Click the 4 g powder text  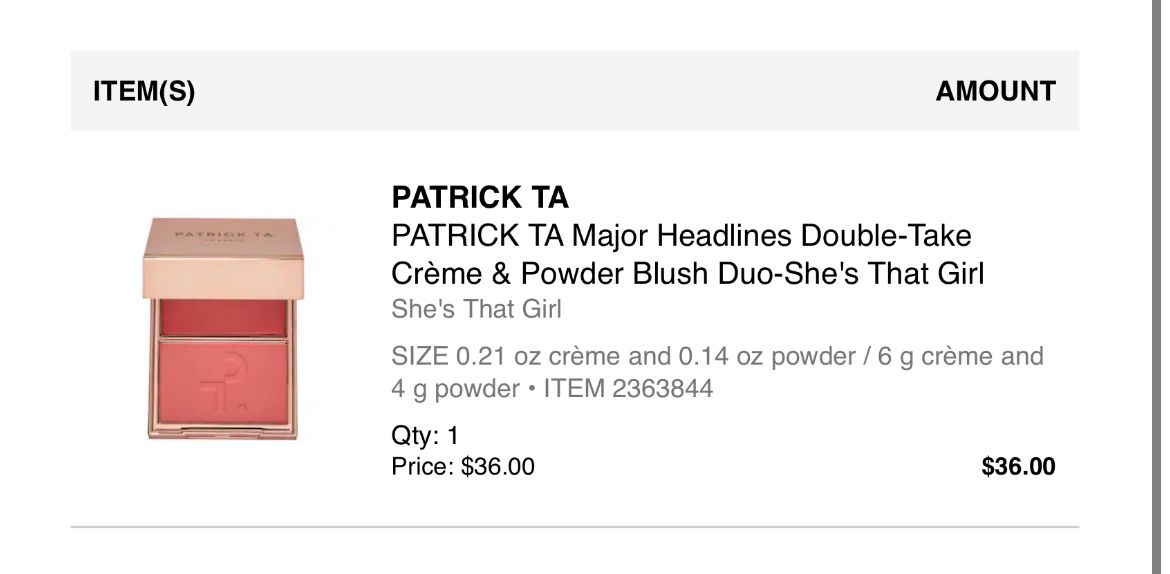pos(453,389)
